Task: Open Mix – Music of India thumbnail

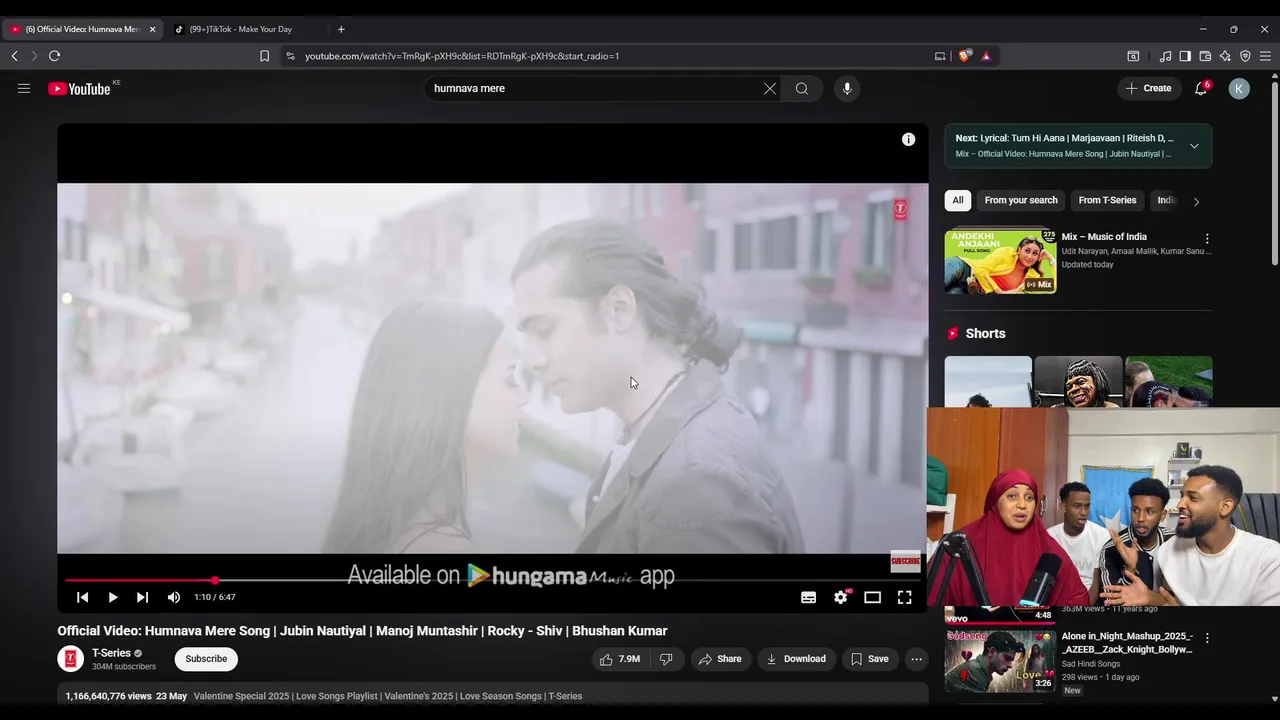Action: (1000, 262)
